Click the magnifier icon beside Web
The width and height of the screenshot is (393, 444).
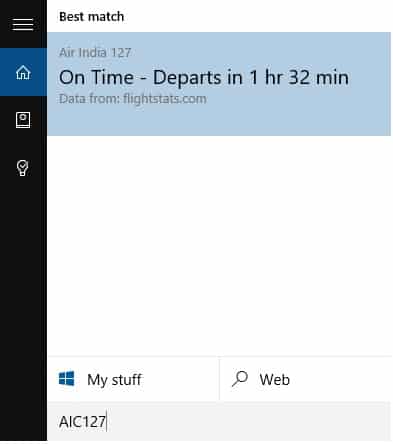point(240,379)
